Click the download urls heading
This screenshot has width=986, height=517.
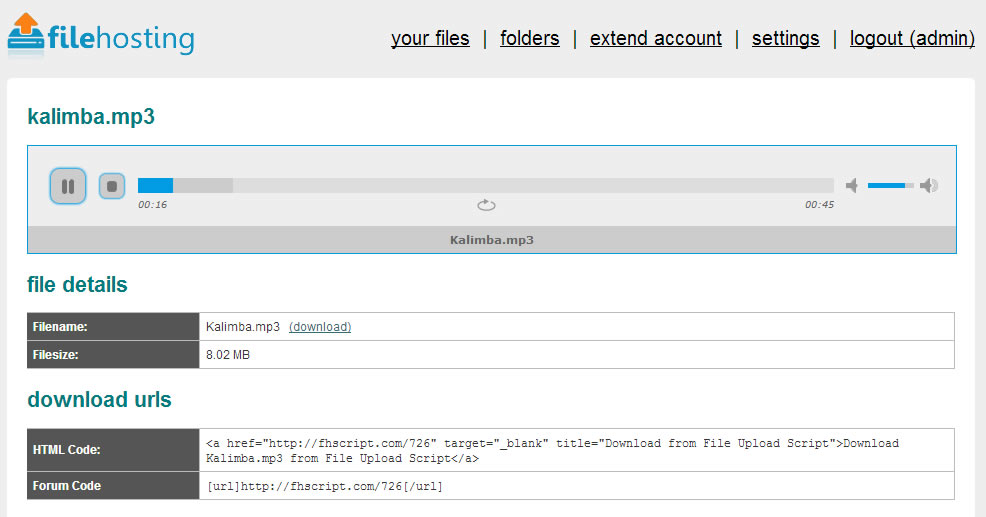[x=99, y=399]
